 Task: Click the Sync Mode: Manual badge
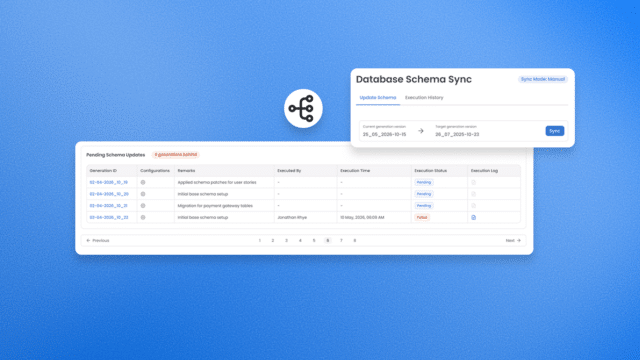(543, 79)
